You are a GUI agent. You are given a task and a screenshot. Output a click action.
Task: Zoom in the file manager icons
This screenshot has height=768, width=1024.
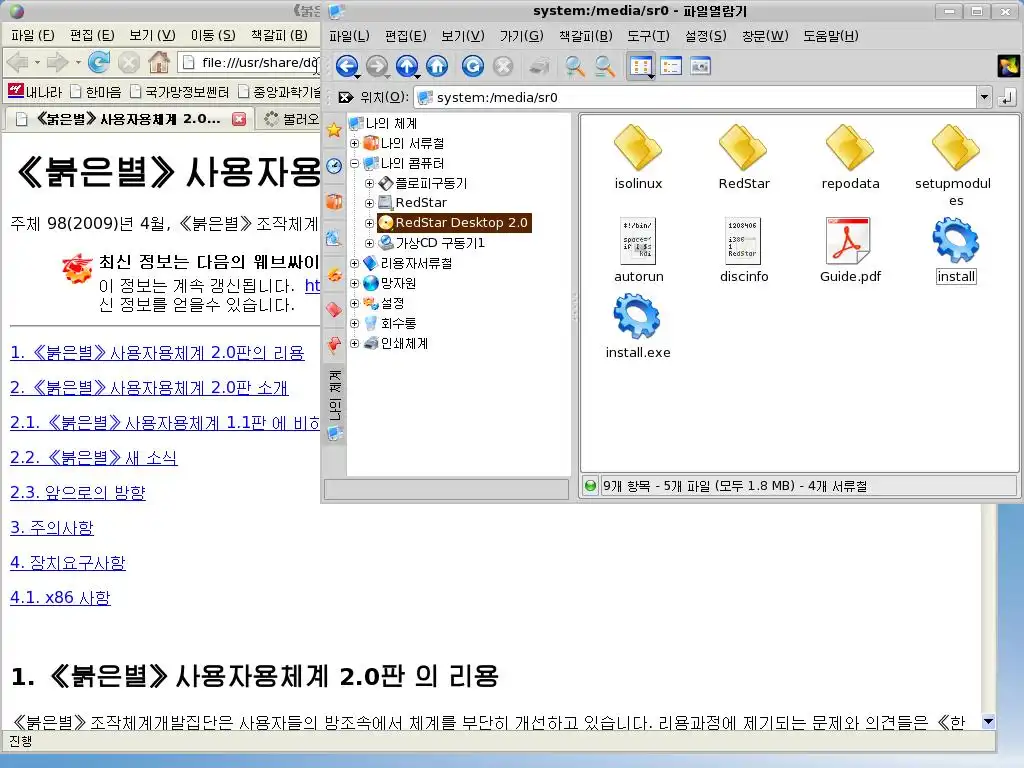(575, 66)
